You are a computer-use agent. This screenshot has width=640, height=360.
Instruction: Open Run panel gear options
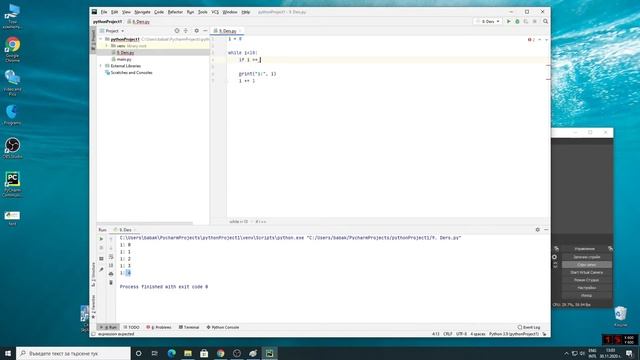pyautogui.click(x=538, y=230)
